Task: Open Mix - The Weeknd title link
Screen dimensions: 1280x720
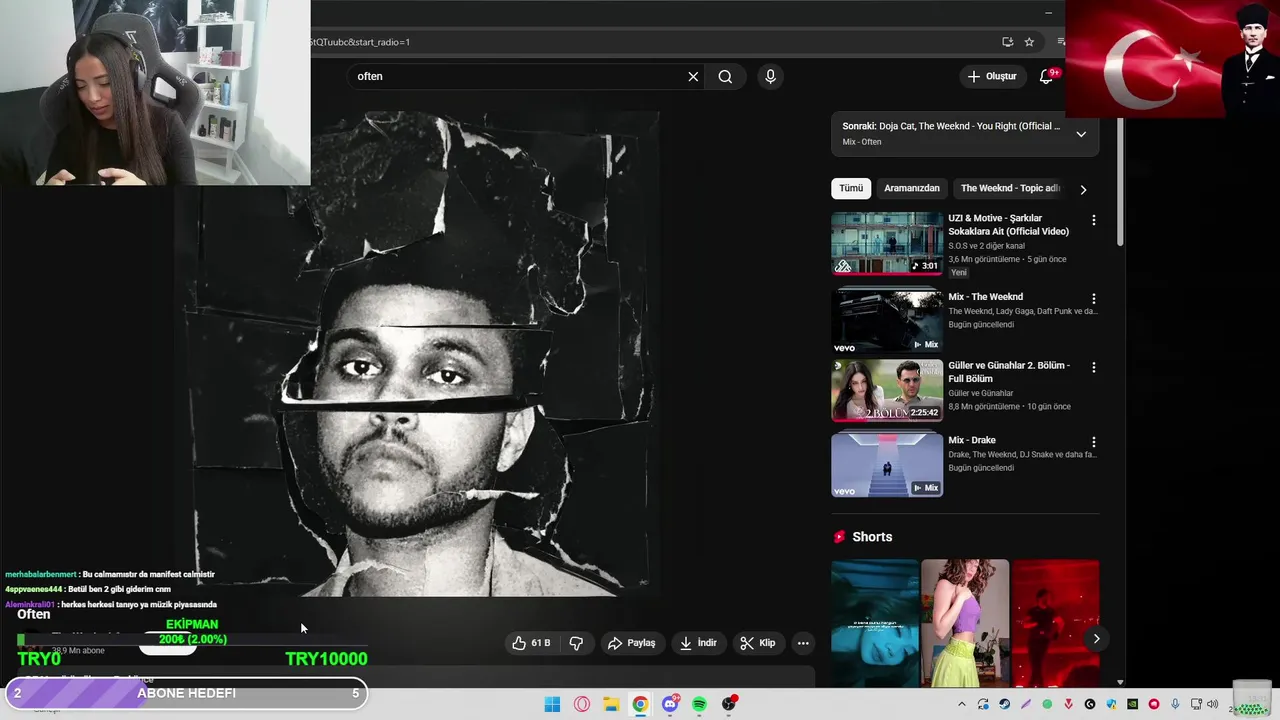Action: [985, 297]
